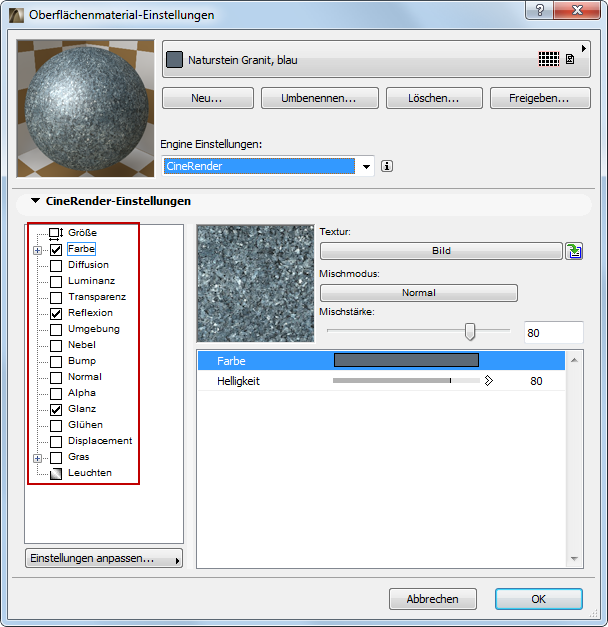Click the load texture icon beside Bild
Image resolution: width=608 pixels, height=627 pixels.
574,251
